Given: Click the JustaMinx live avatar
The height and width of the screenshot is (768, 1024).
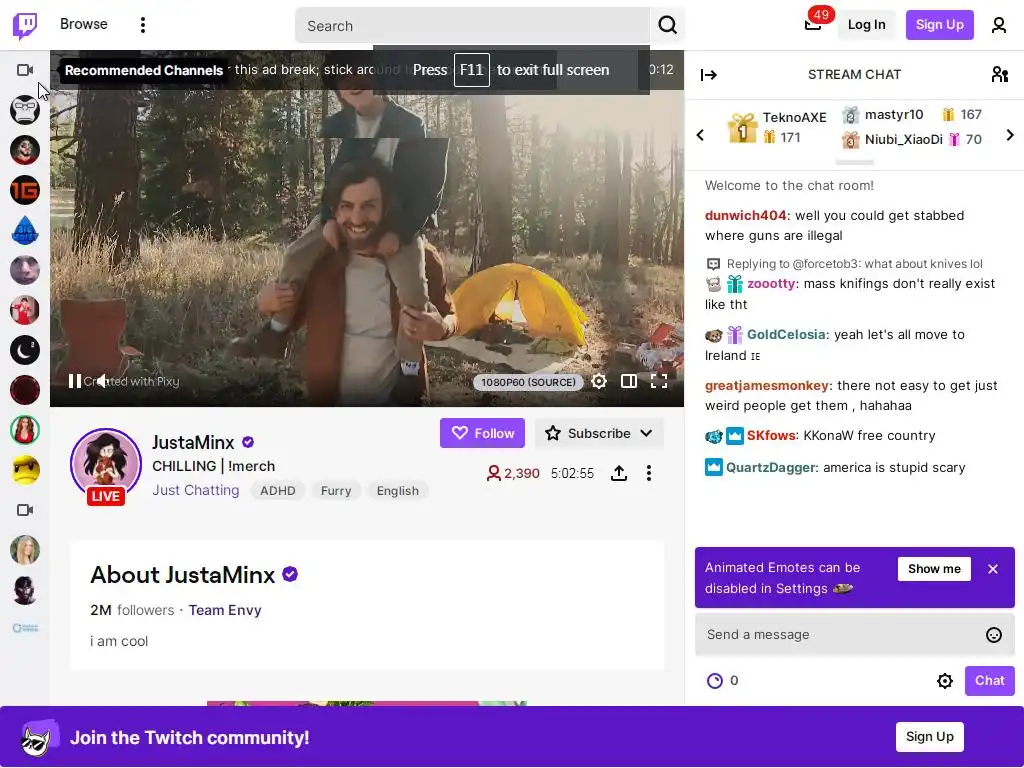Looking at the screenshot, I should (106, 465).
